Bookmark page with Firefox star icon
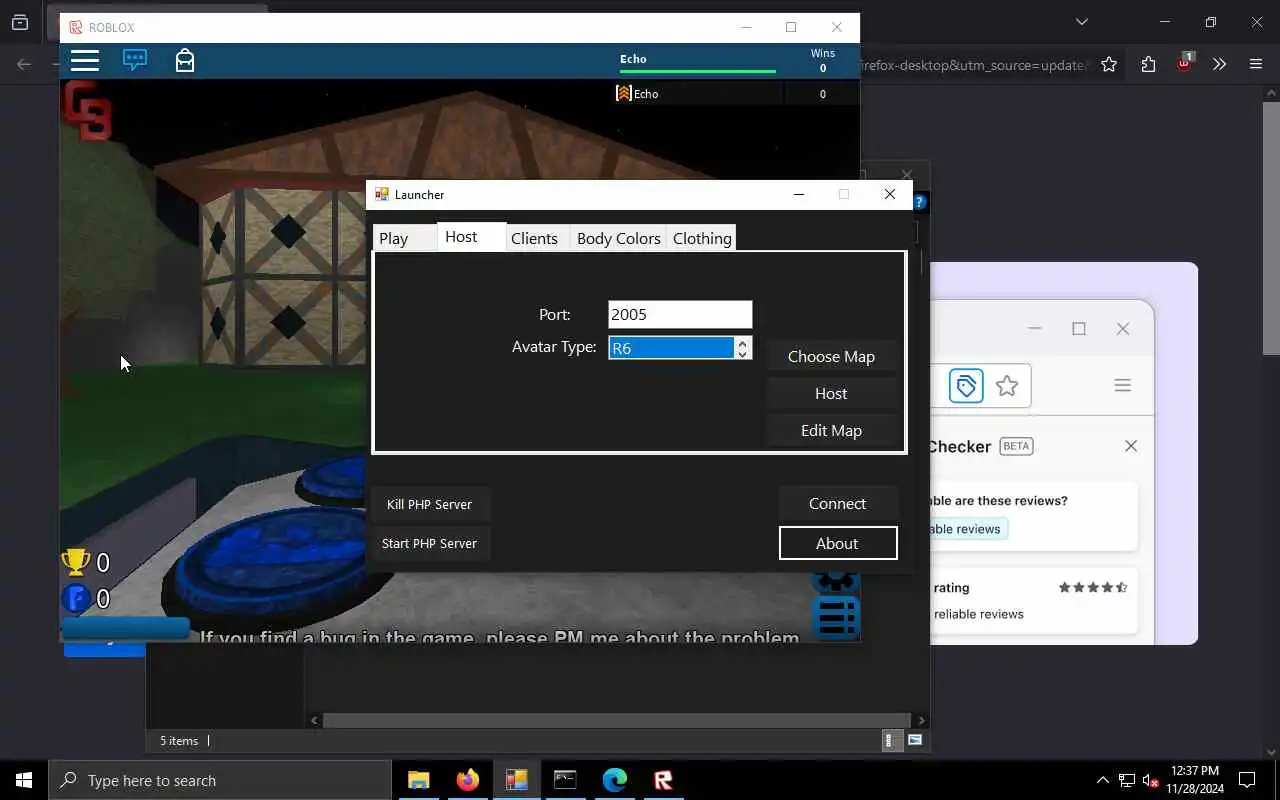This screenshot has width=1280, height=800. [1109, 64]
